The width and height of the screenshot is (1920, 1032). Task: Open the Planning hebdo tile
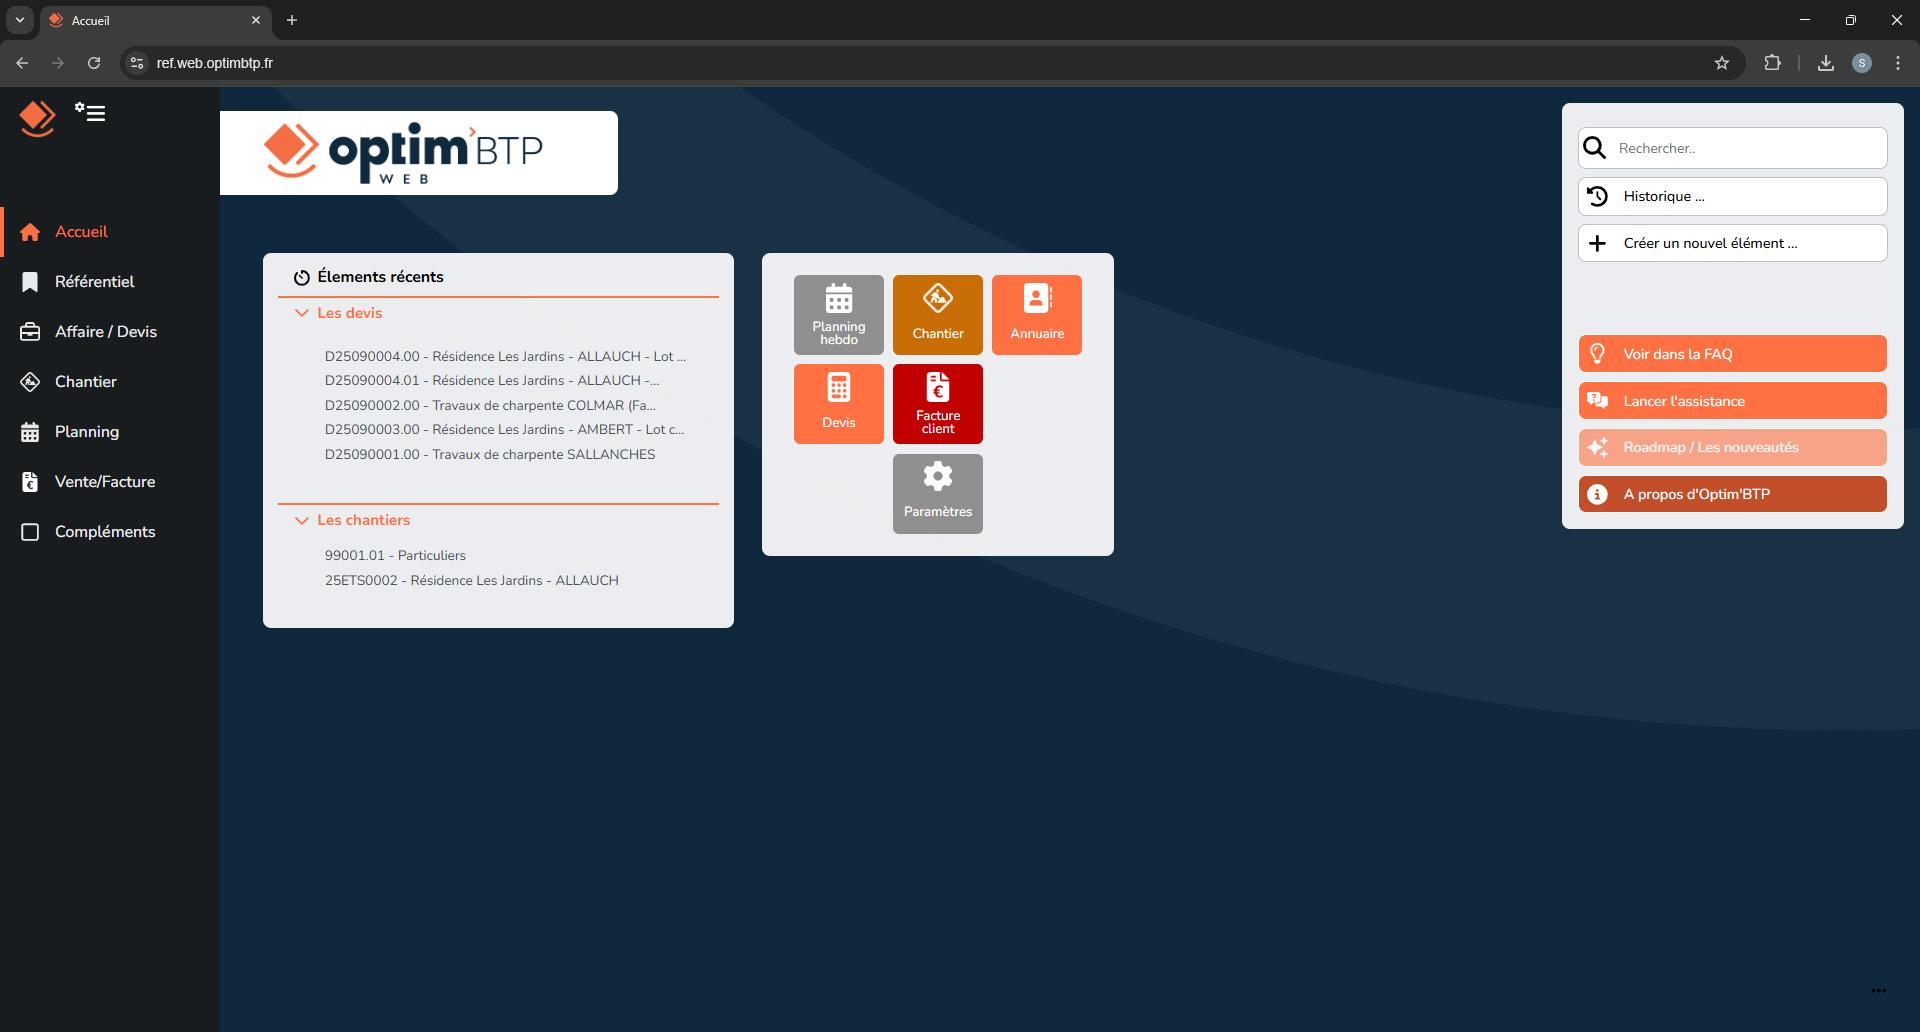(838, 314)
